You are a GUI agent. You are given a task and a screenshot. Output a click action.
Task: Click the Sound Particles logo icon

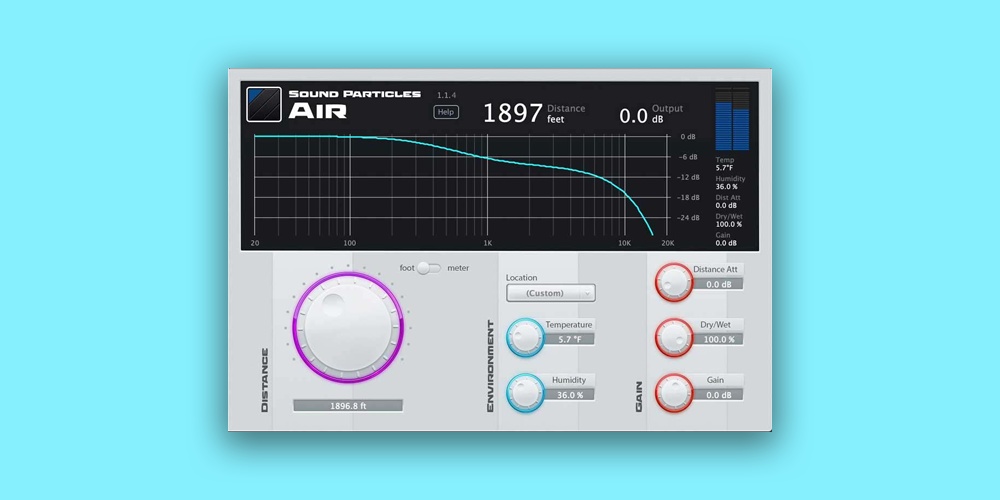pos(264,105)
